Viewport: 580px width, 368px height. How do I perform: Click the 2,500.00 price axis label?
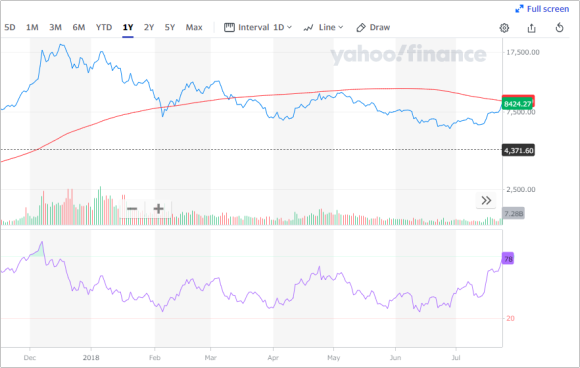(x=521, y=189)
